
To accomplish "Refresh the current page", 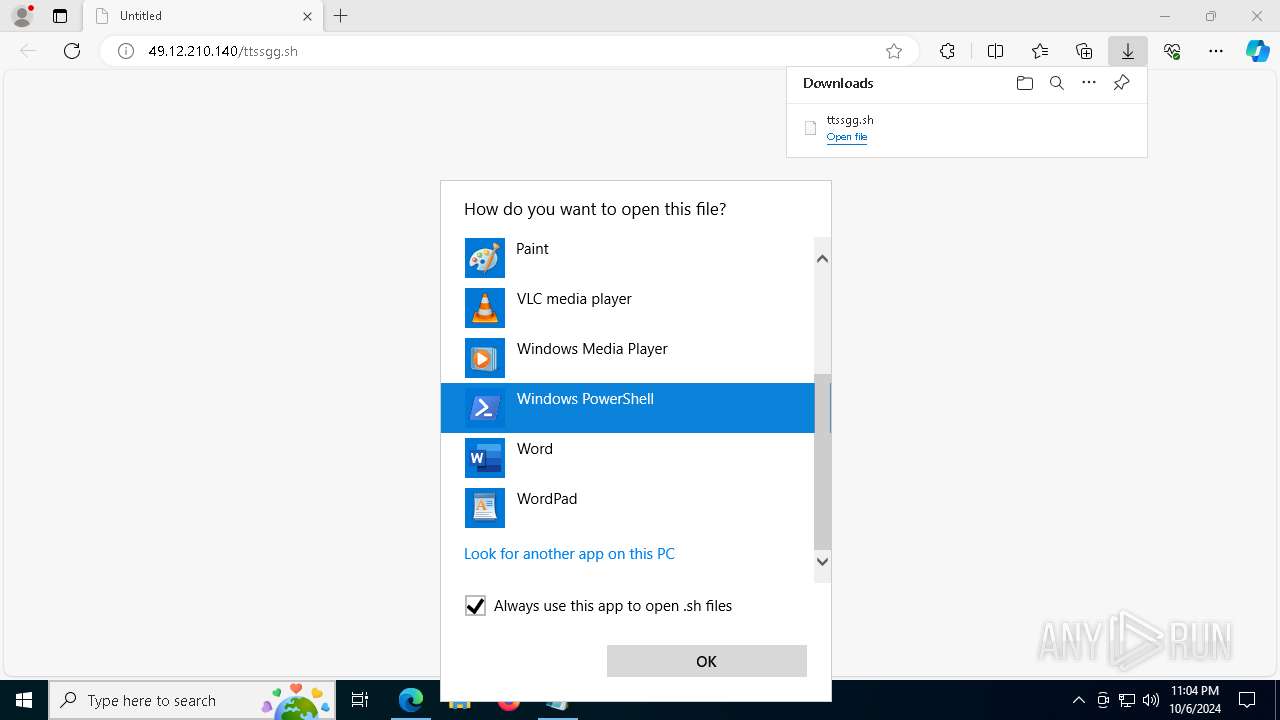I will 72,51.
